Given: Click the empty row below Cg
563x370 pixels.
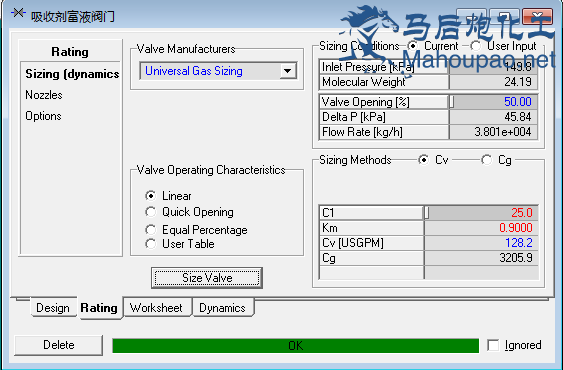Looking at the screenshot, I should click(428, 273).
